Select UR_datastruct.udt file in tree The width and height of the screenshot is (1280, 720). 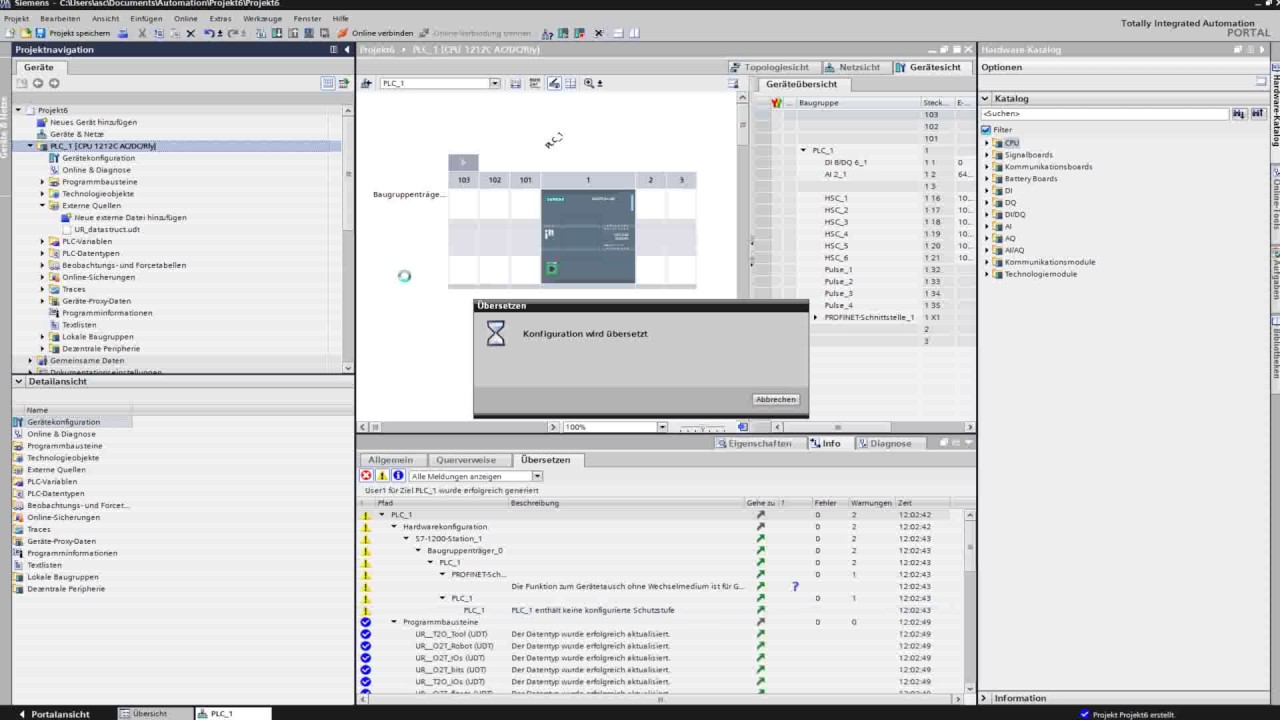point(106,229)
